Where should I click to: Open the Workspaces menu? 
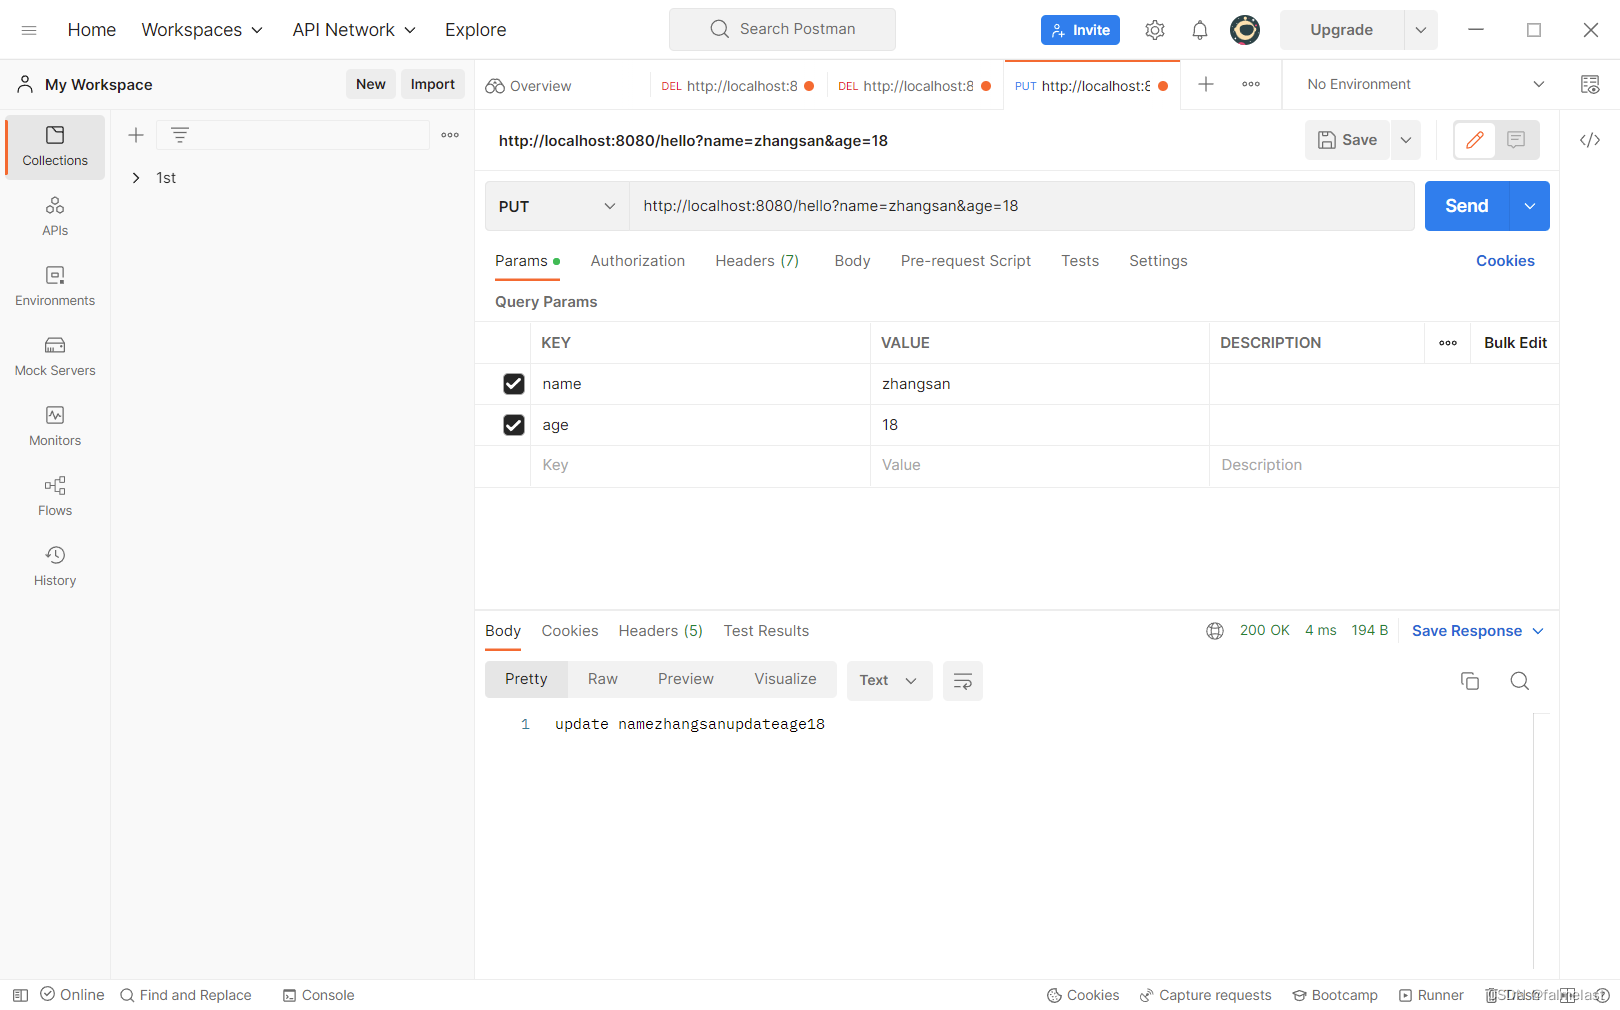[x=202, y=30]
